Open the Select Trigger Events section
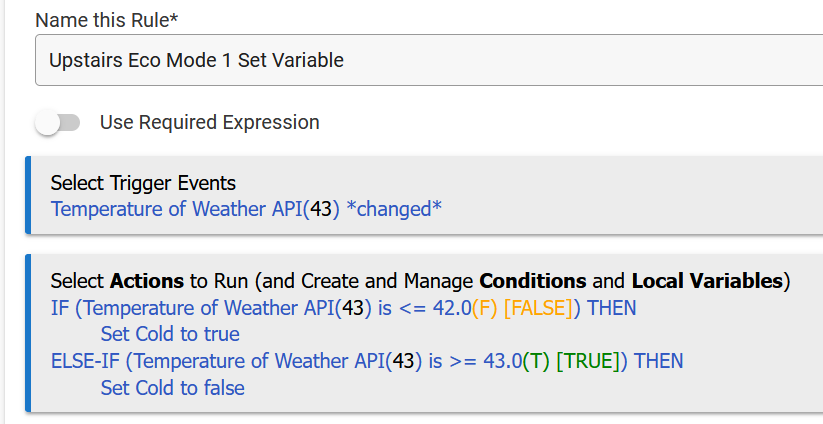Viewport: 823px width, 424px height. pos(143,183)
